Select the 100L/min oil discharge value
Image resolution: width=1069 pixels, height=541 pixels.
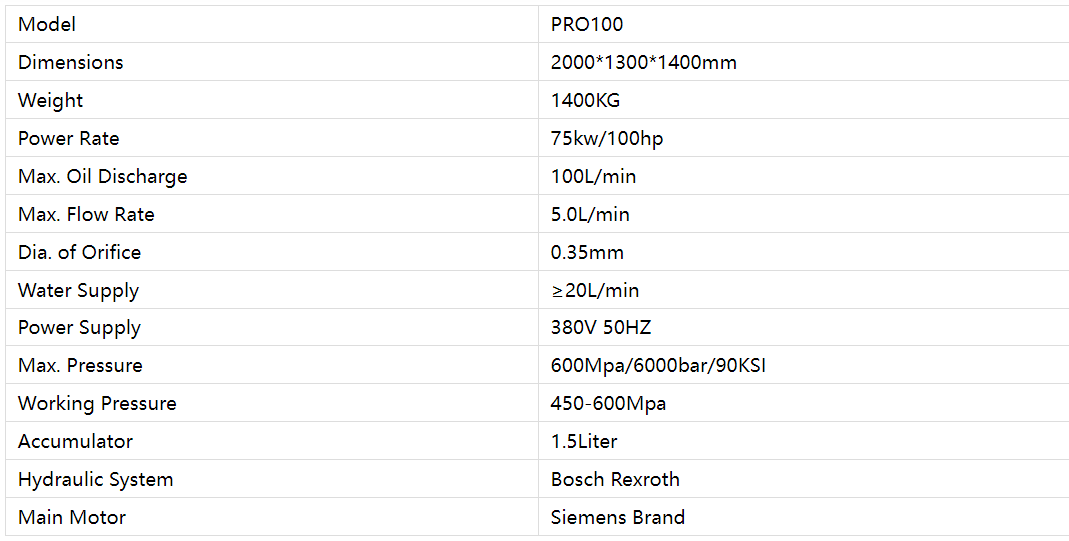593,176
